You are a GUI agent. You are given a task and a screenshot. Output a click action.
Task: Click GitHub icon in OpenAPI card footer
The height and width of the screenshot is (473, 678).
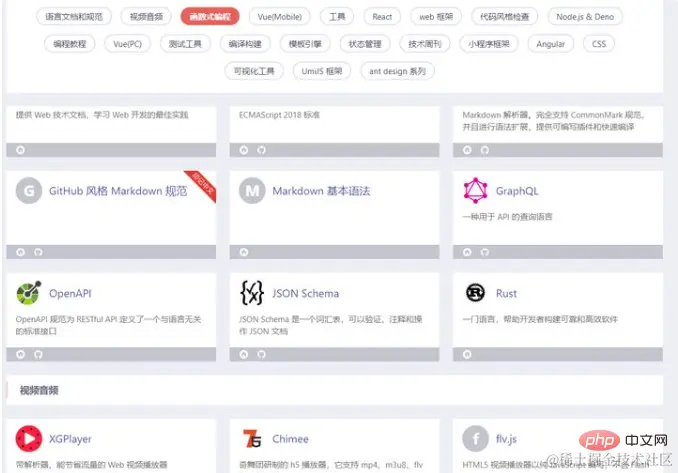coord(38,355)
